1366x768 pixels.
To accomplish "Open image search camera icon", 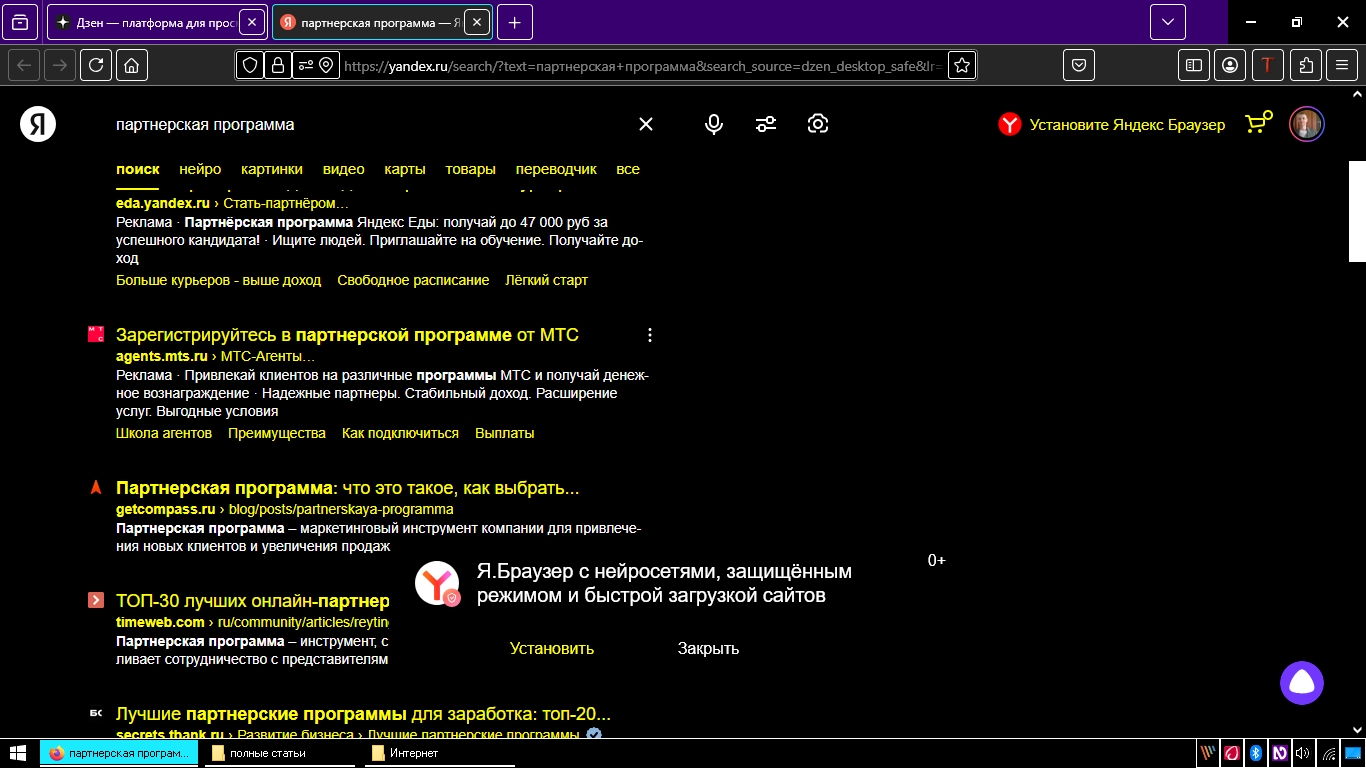I will click(x=818, y=124).
